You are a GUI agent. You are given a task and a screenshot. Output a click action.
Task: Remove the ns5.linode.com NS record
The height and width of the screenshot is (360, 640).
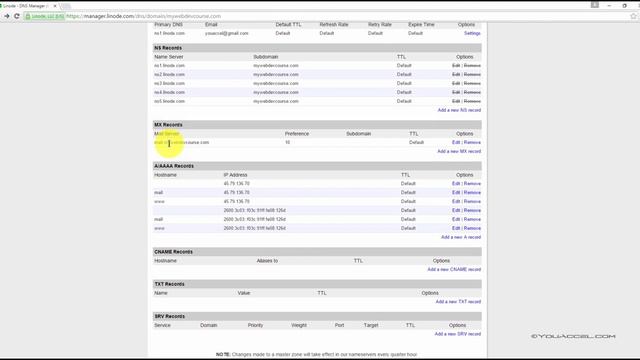pos(472,101)
